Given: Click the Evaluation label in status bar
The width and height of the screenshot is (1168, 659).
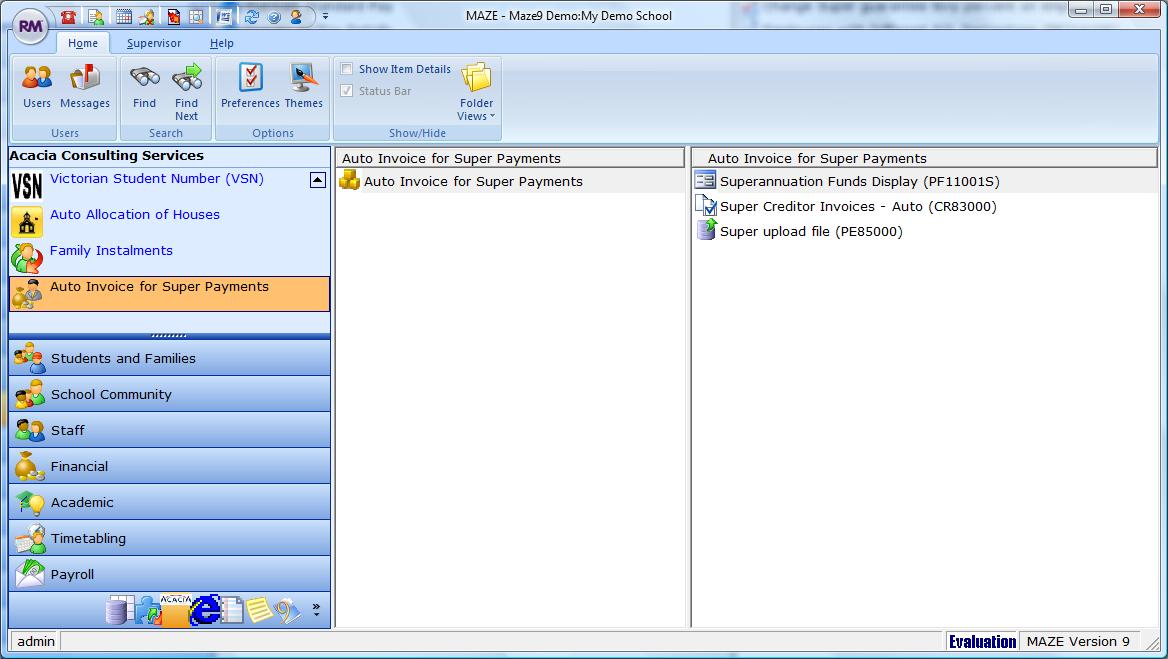Looking at the screenshot, I should (982, 641).
